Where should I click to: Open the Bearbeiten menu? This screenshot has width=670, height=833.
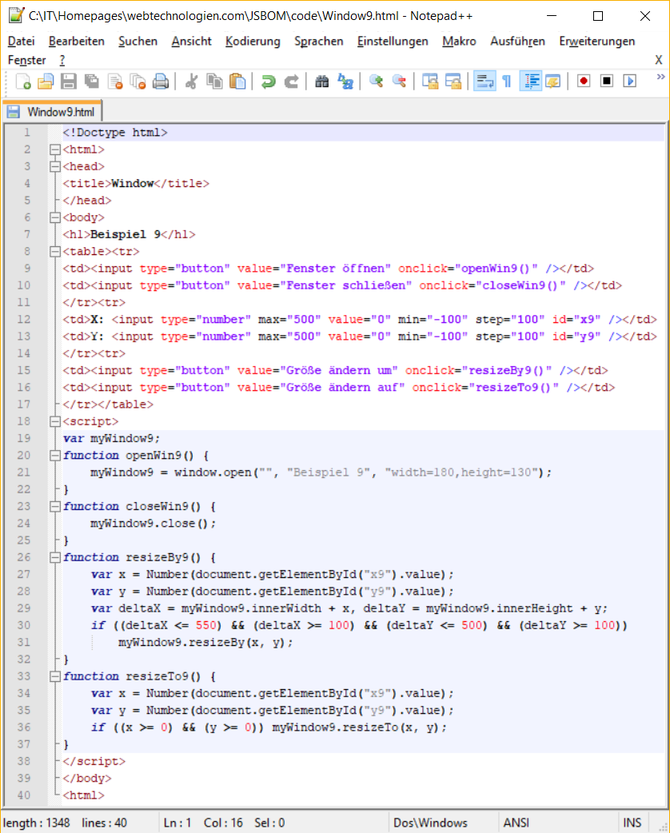[x=77, y=41]
